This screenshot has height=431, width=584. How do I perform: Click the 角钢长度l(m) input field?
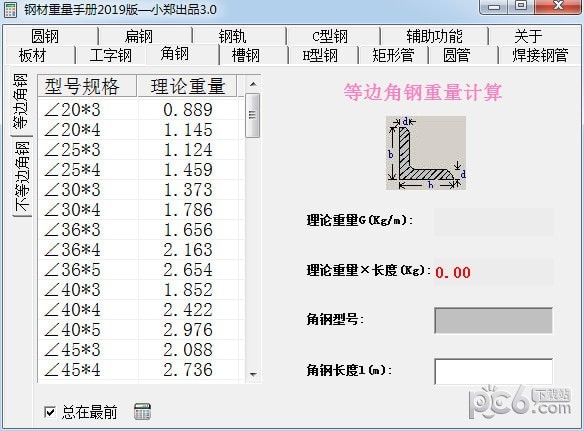pos(493,371)
